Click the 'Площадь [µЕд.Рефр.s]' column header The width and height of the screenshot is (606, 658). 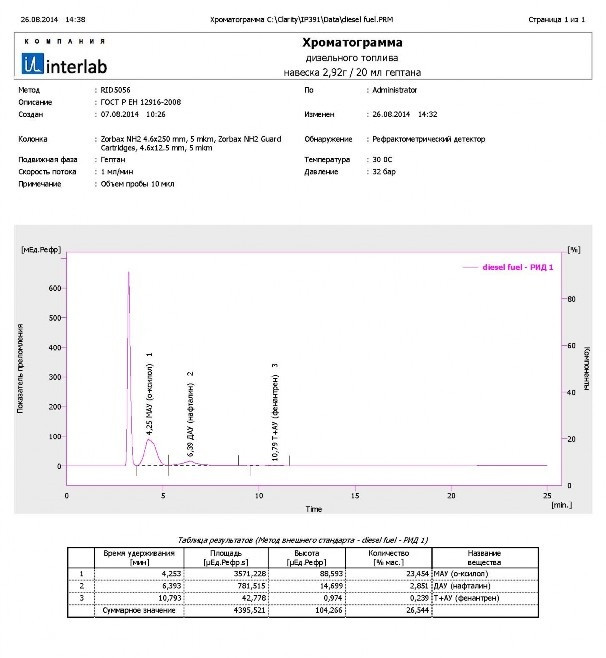[x=226, y=558]
